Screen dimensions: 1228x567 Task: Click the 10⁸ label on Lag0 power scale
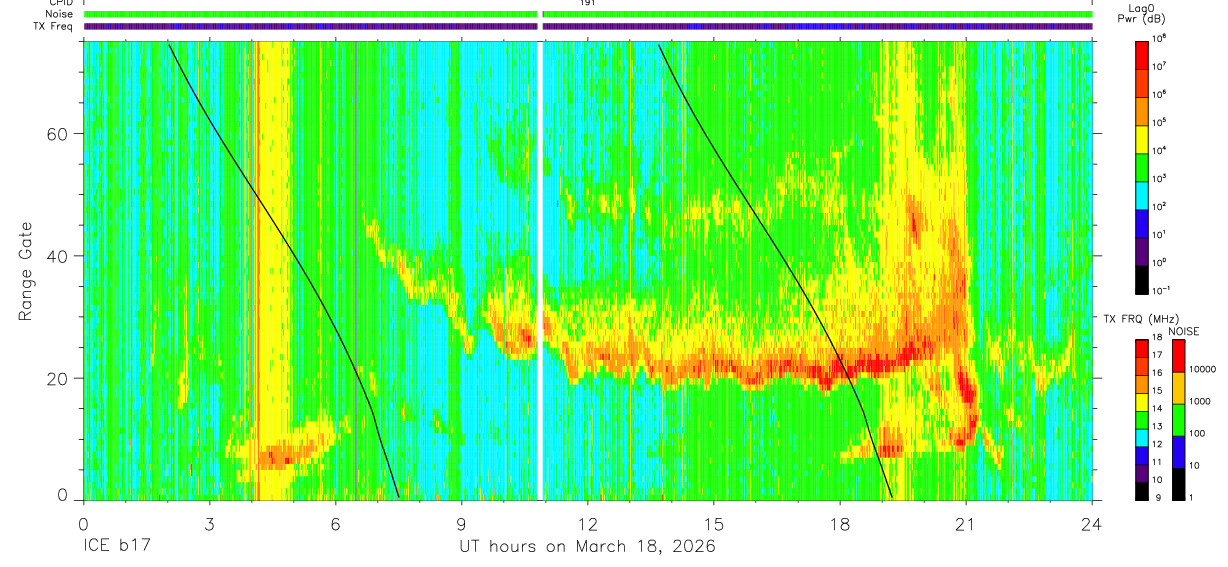point(1160,38)
